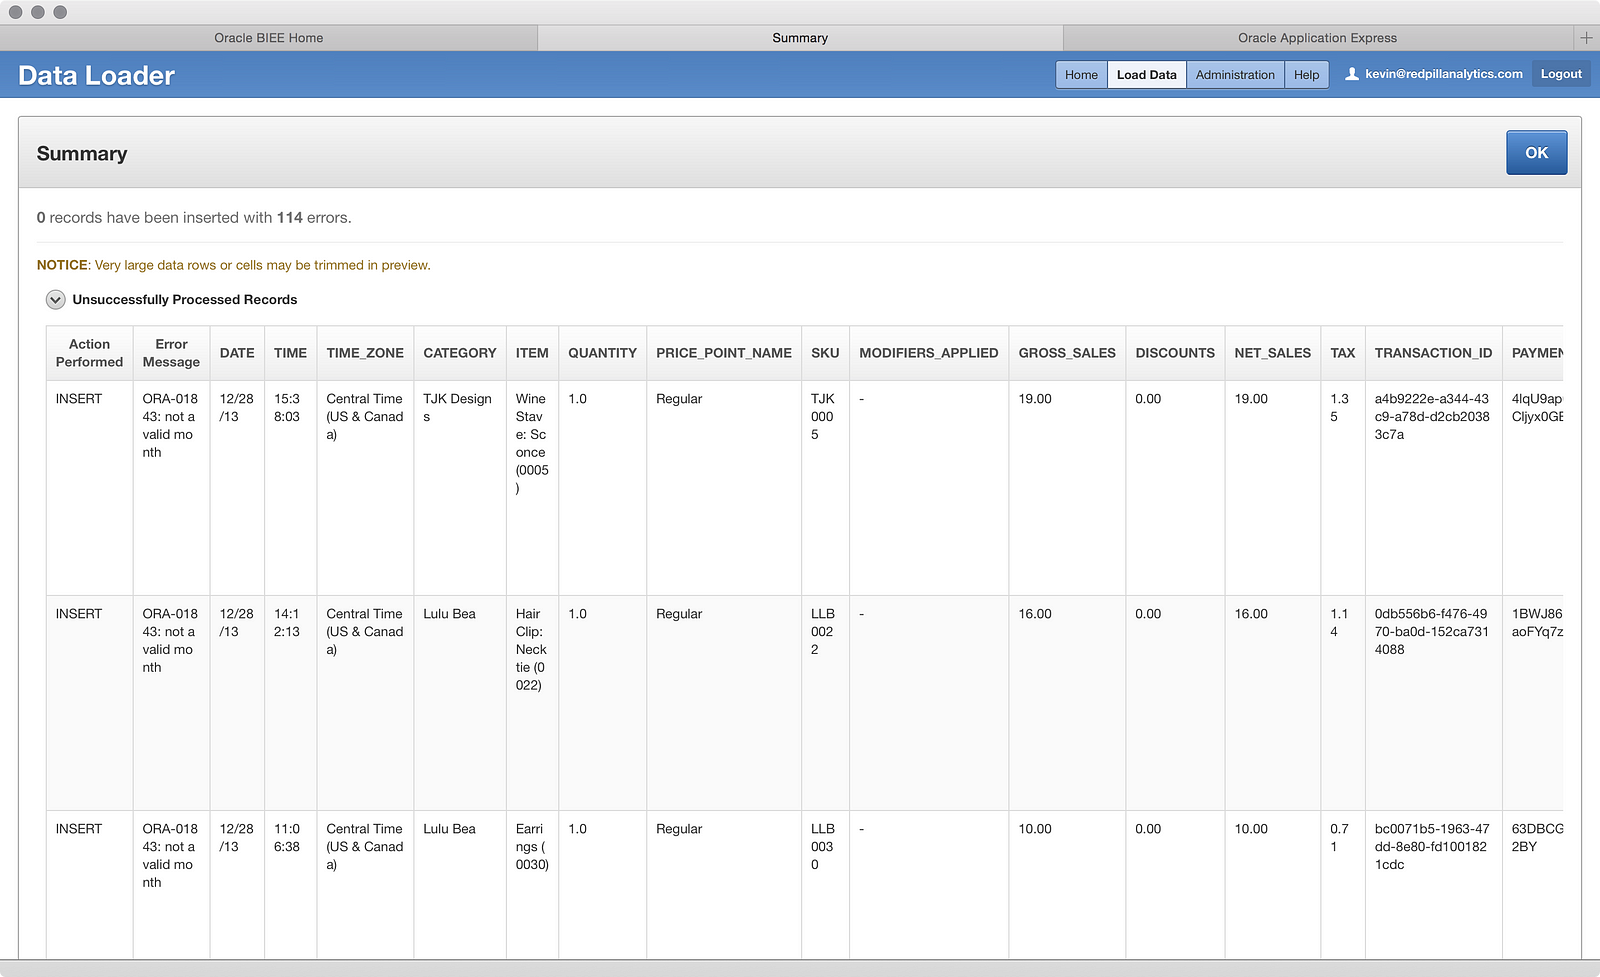Screen dimensions: 1600x977
Task: Select the 14:12:13 time cell
Action: 290,703
